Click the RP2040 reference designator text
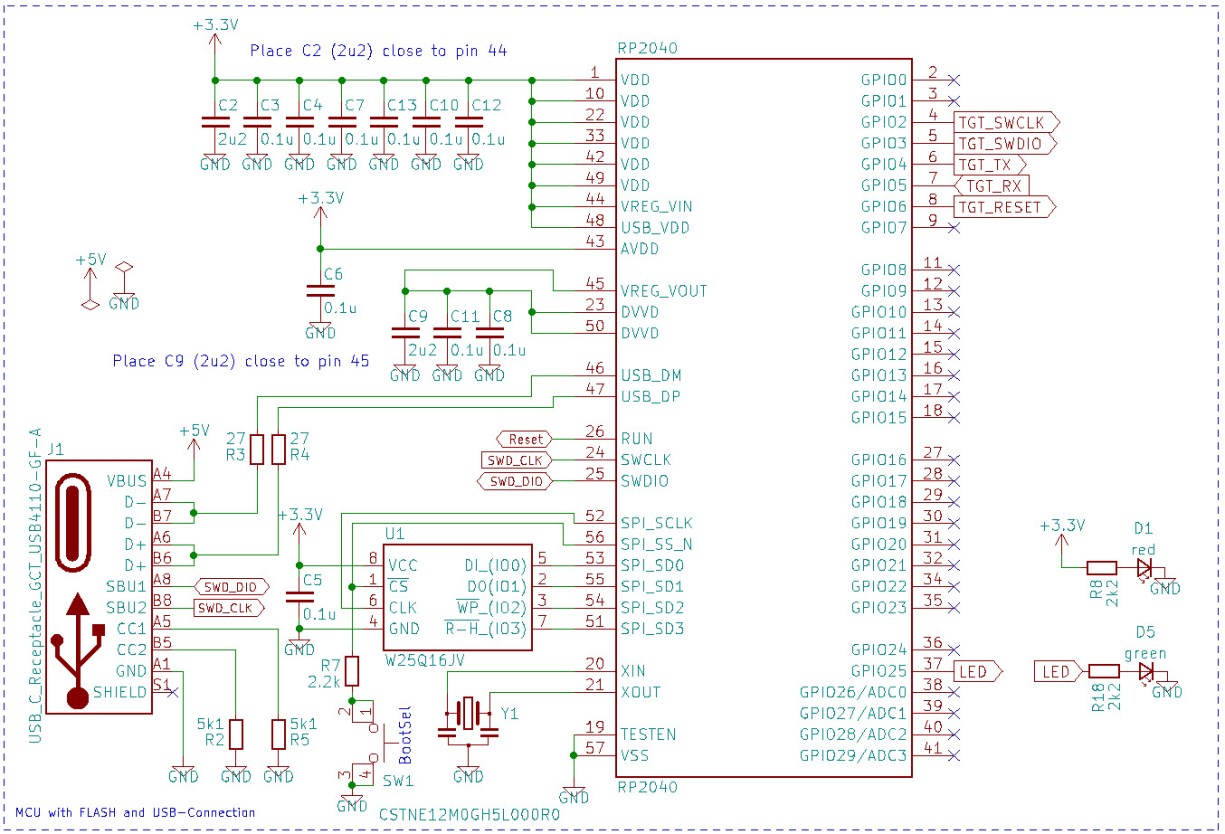1225x834 pixels. point(646,46)
